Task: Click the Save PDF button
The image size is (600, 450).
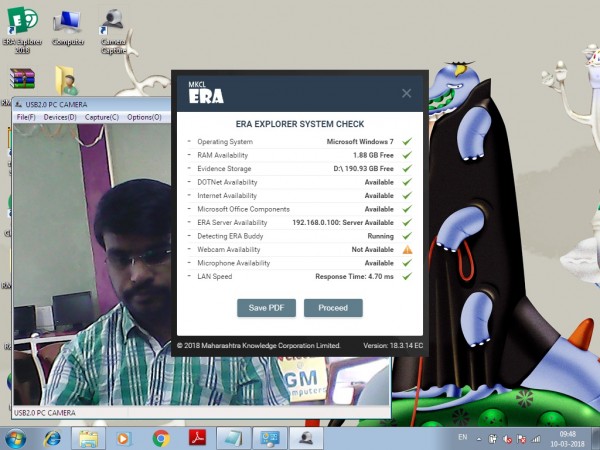Action: [x=266, y=308]
